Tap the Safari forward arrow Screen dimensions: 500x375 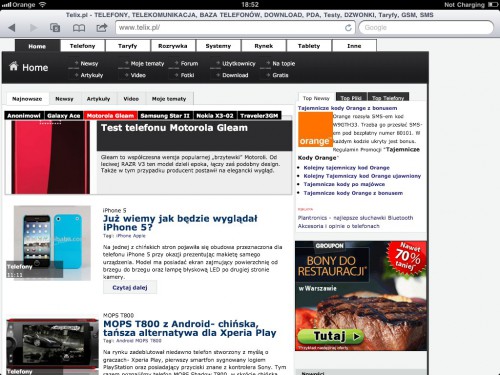coord(33,27)
